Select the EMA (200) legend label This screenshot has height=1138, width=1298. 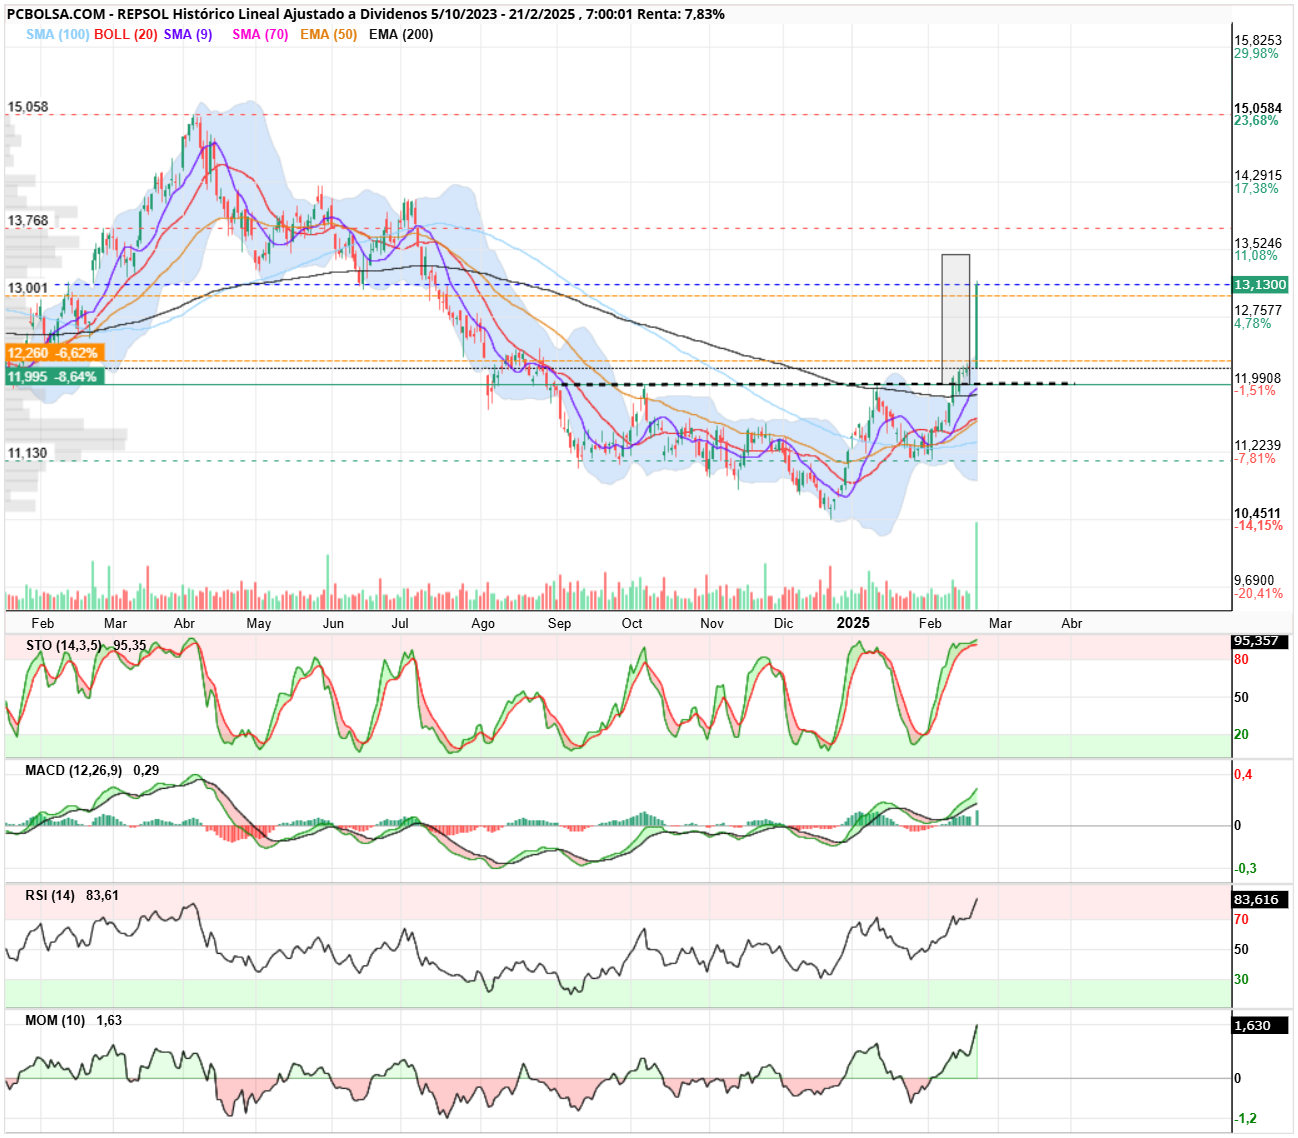coord(401,34)
